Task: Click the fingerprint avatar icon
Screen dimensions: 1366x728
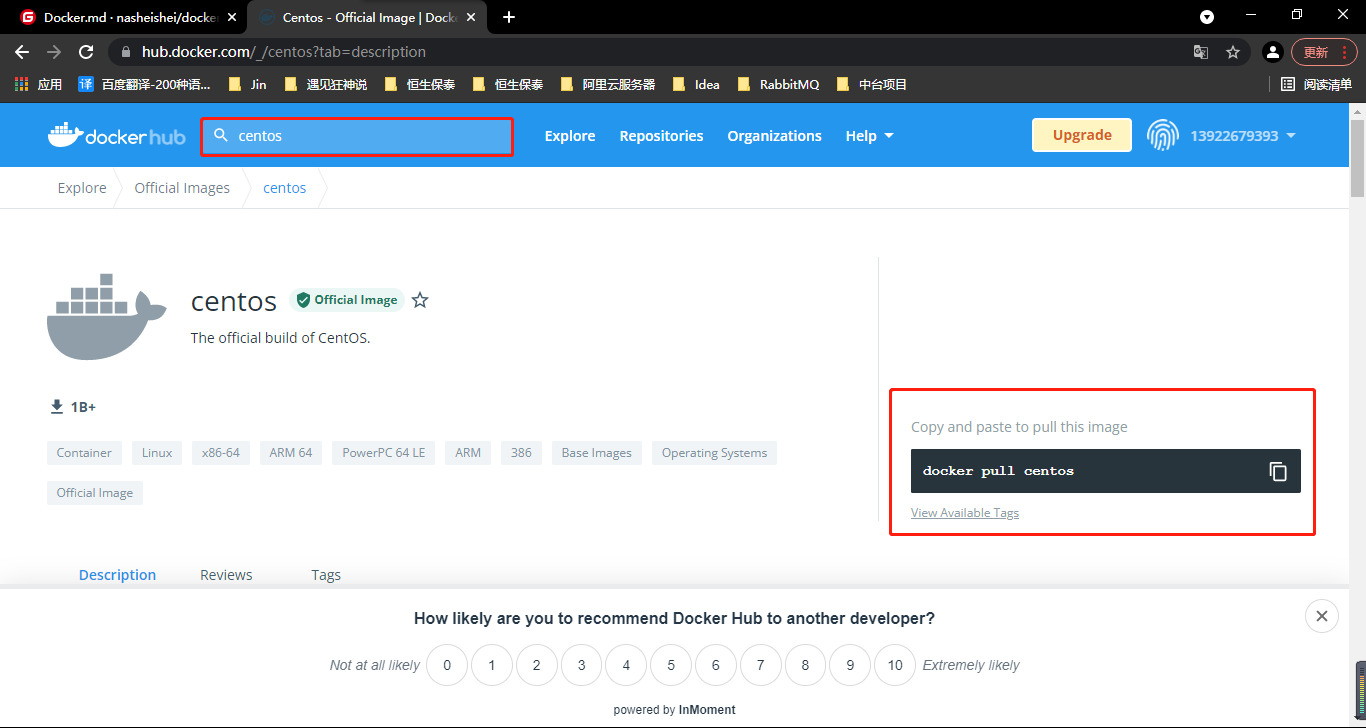Action: click(1162, 135)
